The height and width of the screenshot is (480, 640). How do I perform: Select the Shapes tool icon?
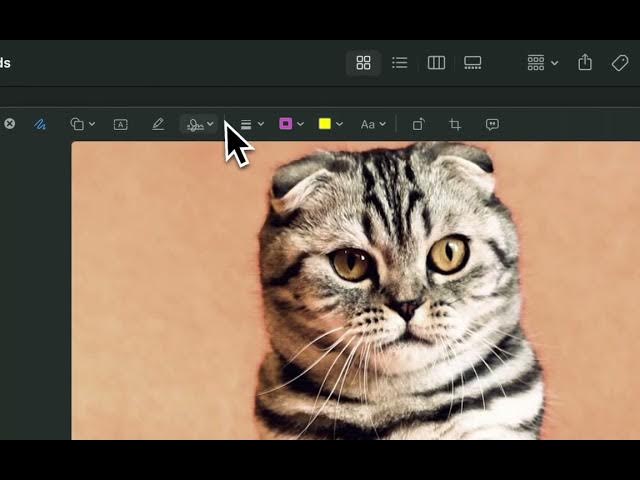(x=77, y=124)
